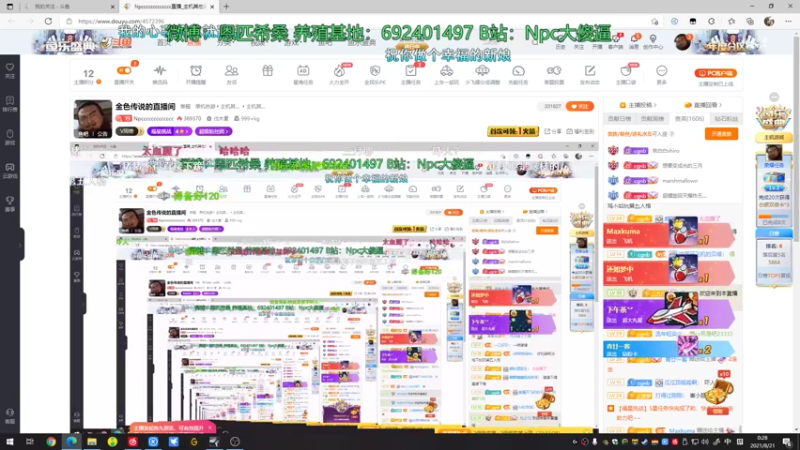Open the 主机游戏 yellow label widget

(774, 137)
